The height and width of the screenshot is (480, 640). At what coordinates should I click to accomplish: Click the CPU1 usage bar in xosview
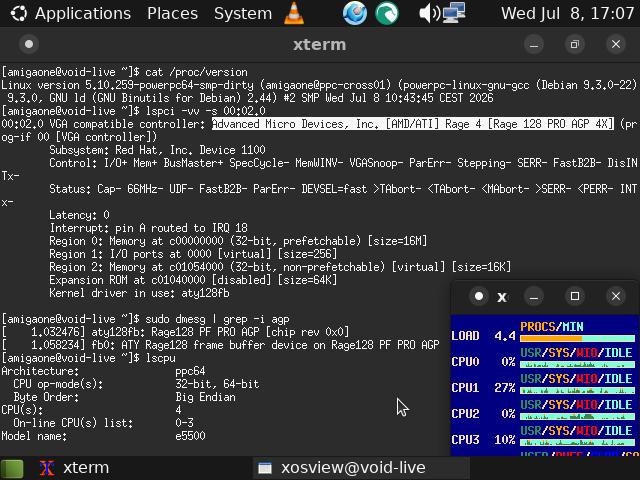(x=577, y=391)
